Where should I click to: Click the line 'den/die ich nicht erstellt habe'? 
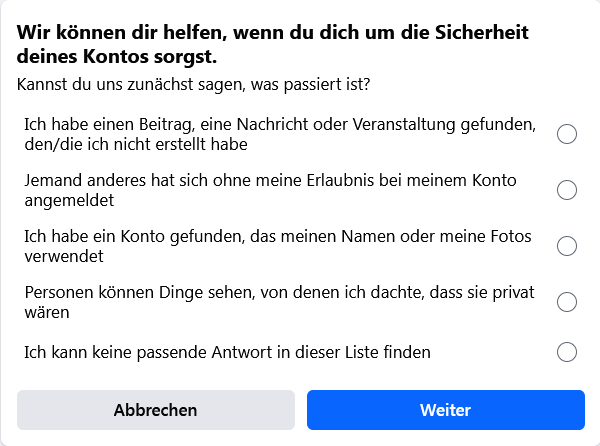click(x=135, y=144)
